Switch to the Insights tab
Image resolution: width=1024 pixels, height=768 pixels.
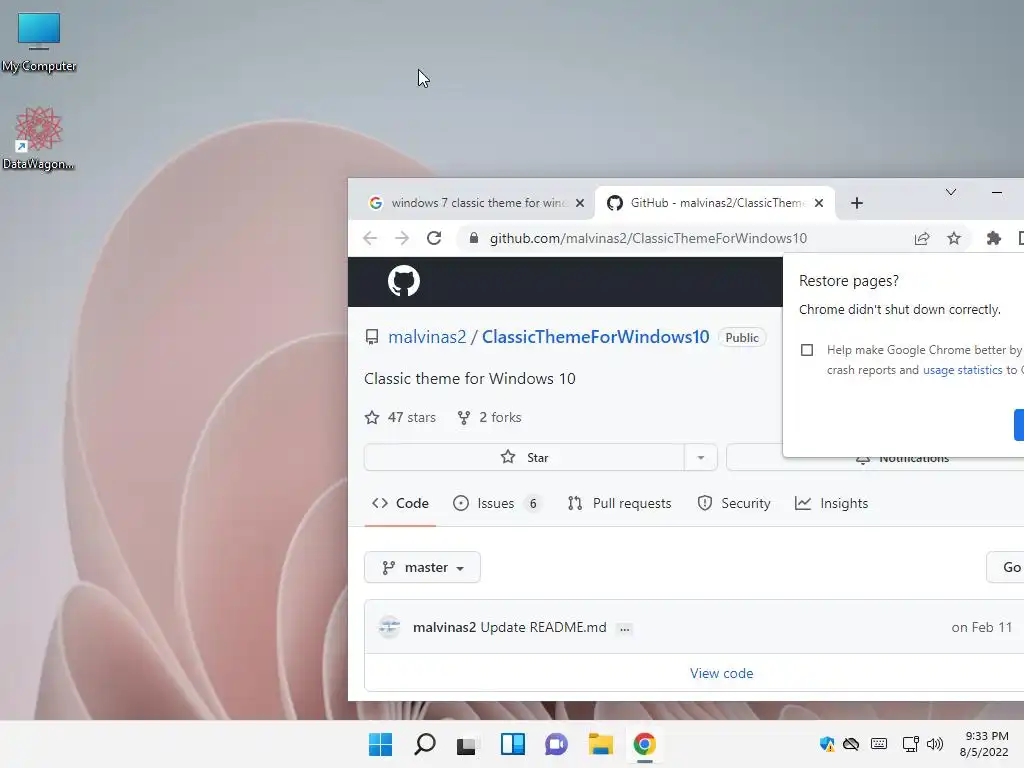[831, 504]
